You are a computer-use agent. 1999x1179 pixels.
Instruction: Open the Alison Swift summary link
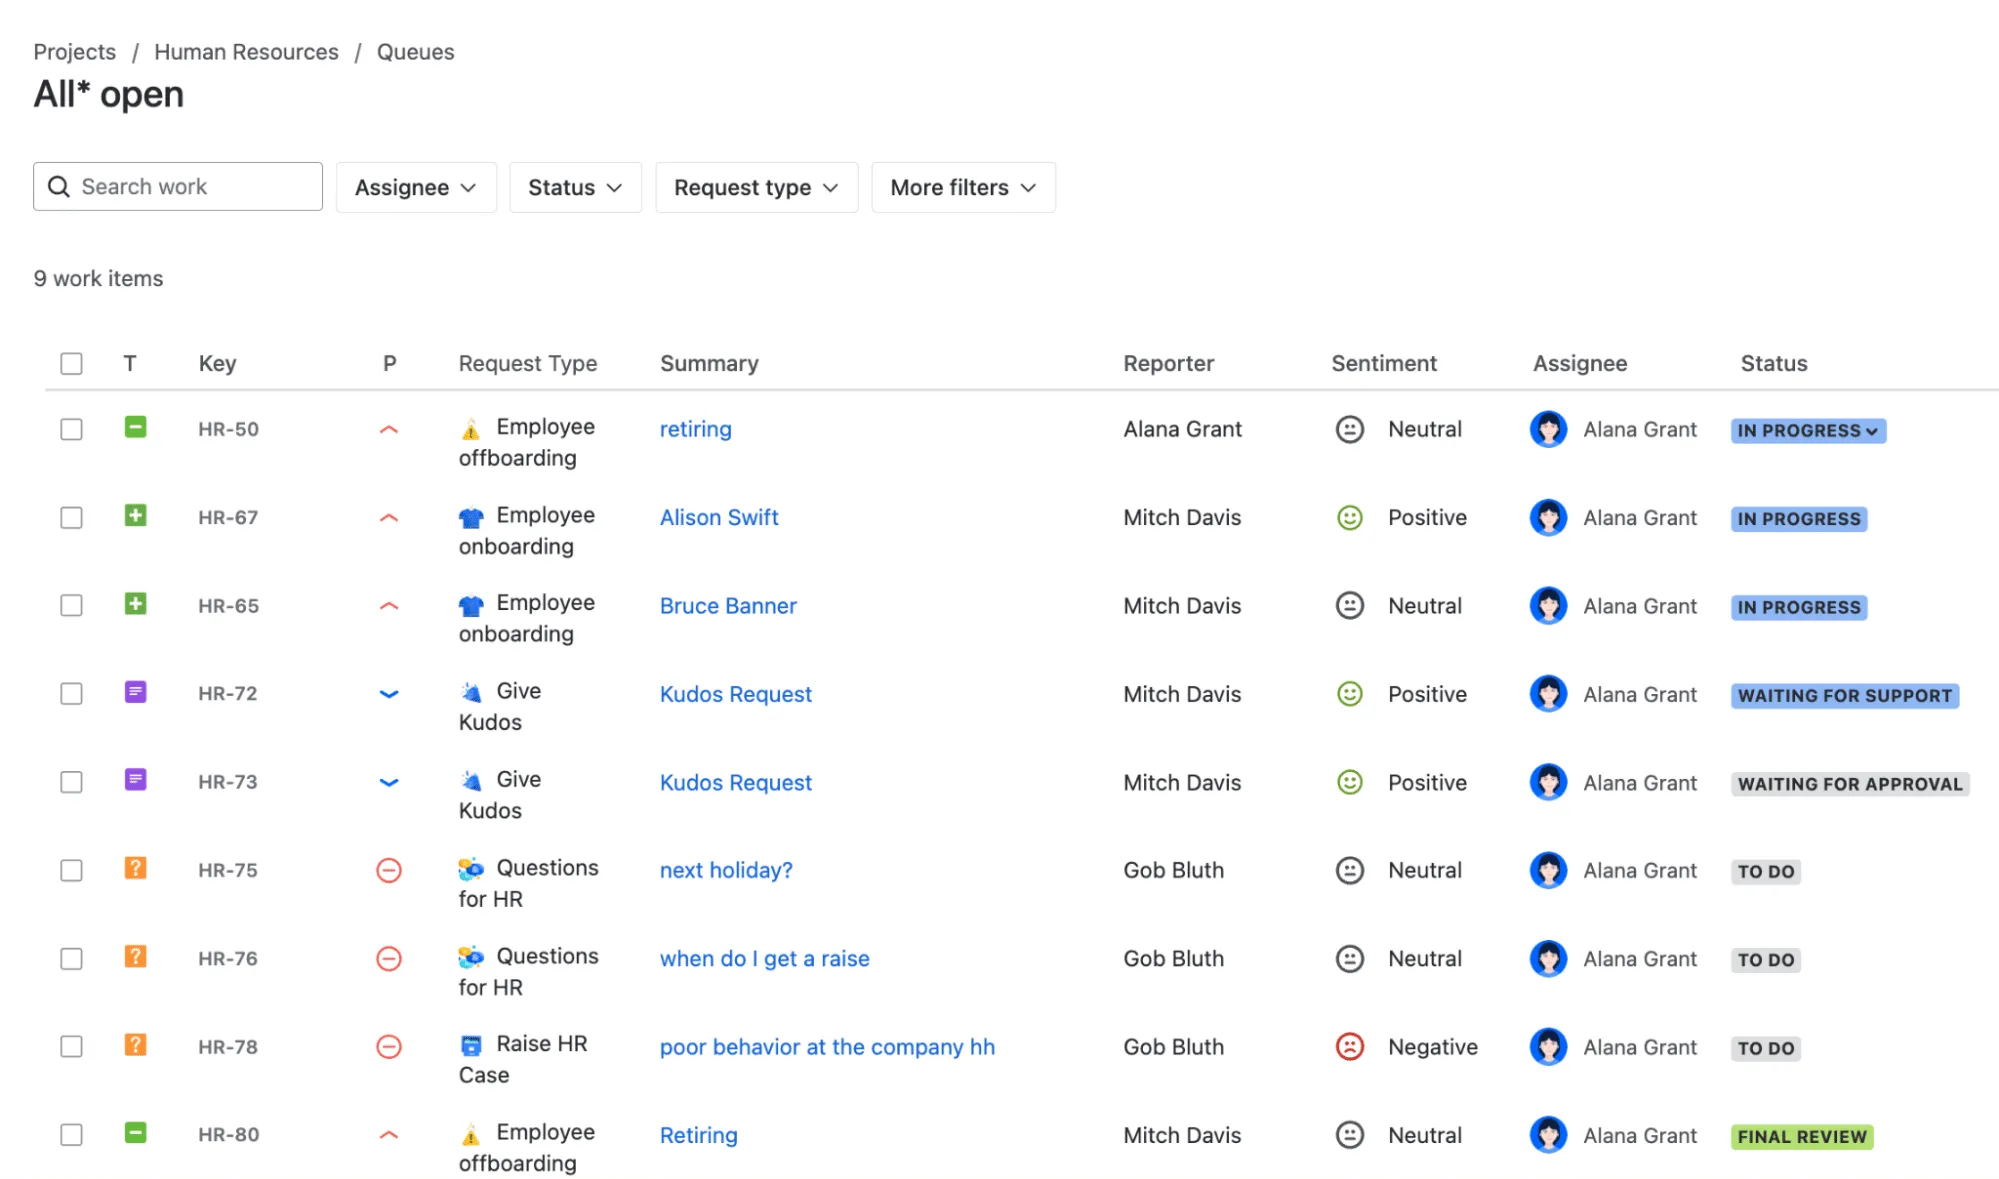click(718, 517)
